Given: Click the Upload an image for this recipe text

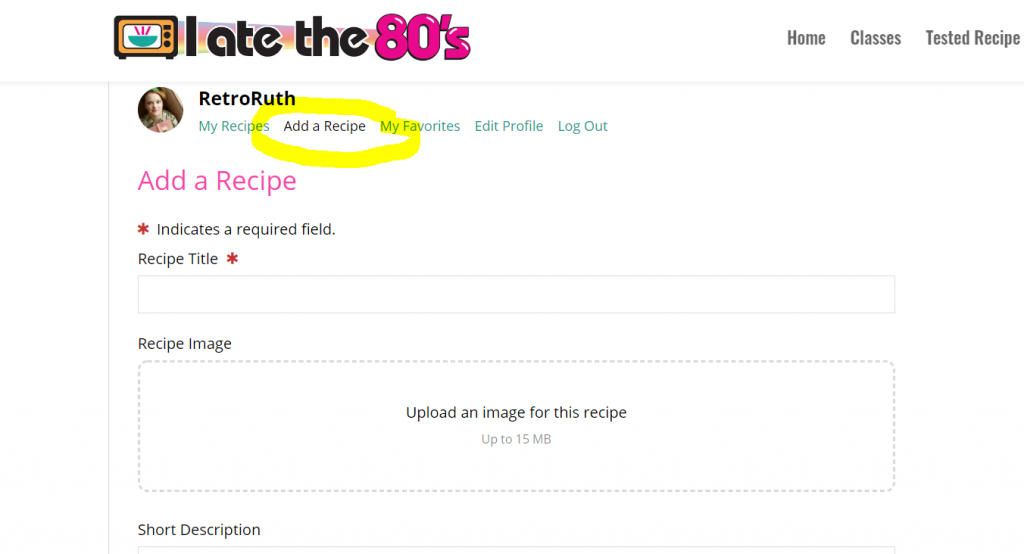Looking at the screenshot, I should click(x=516, y=413).
